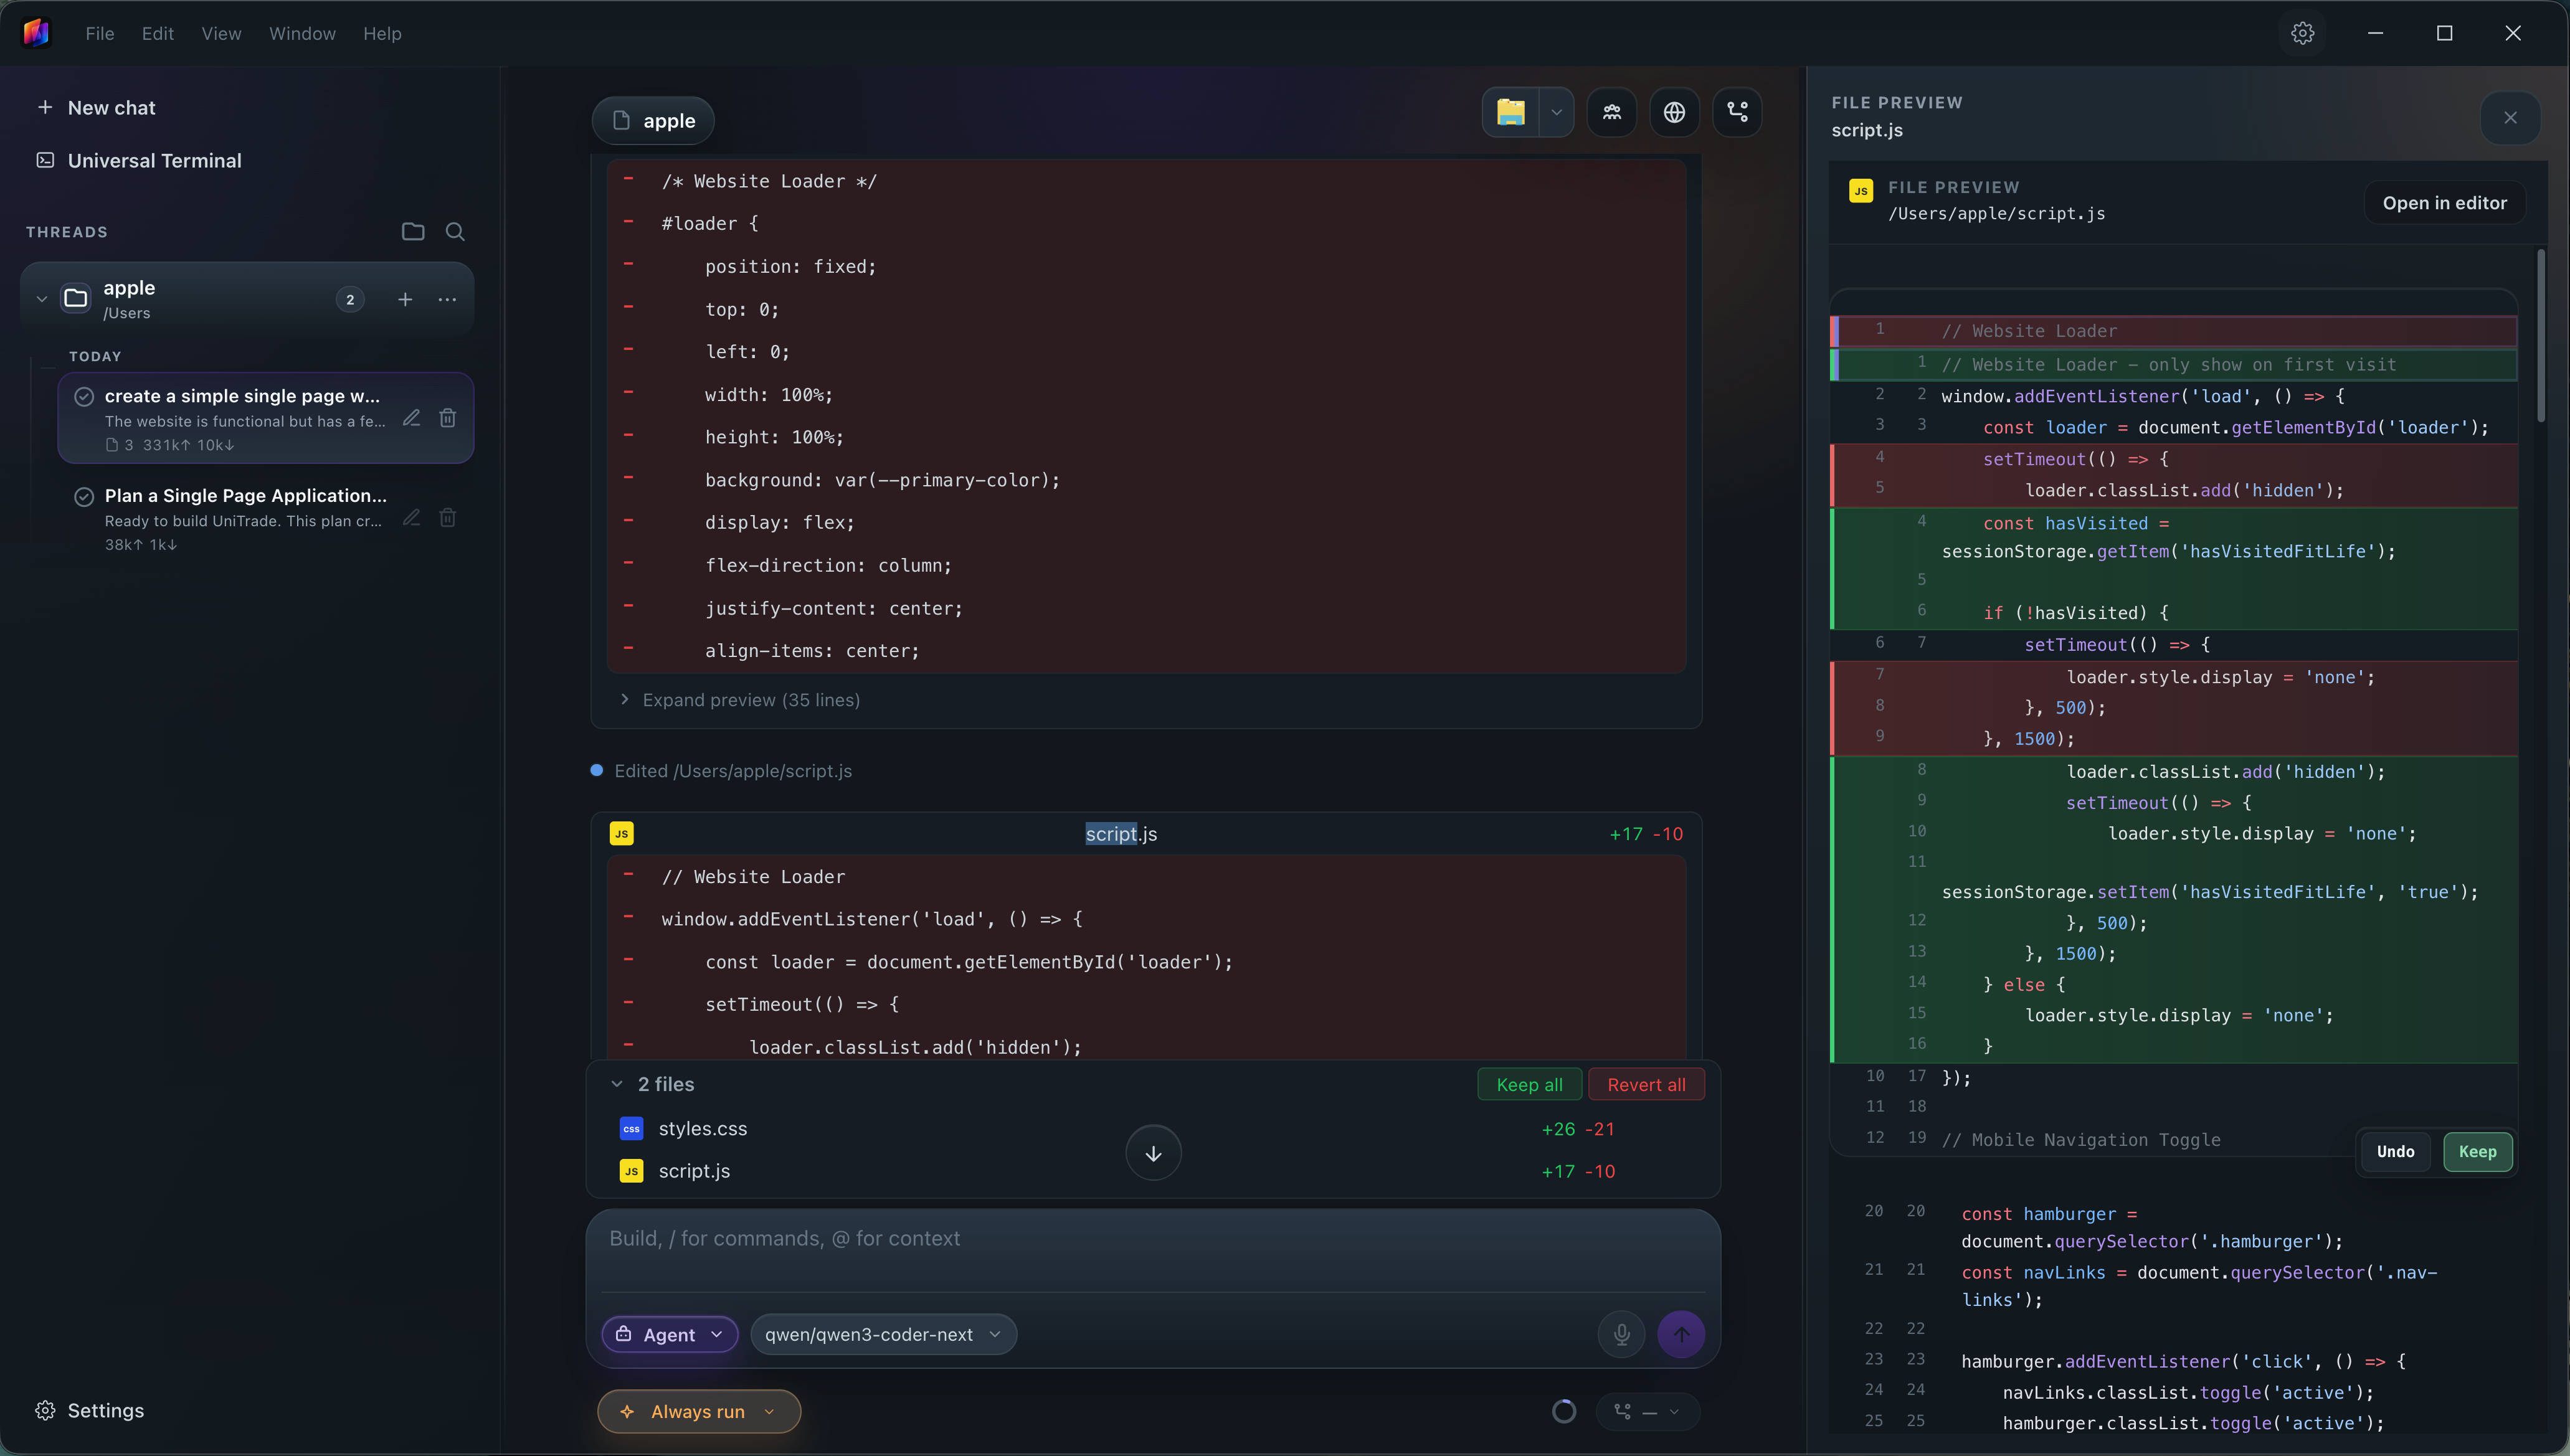Viewport: 2570px width, 1456px height.
Task: Open the Always run dropdown
Action: coord(698,1411)
